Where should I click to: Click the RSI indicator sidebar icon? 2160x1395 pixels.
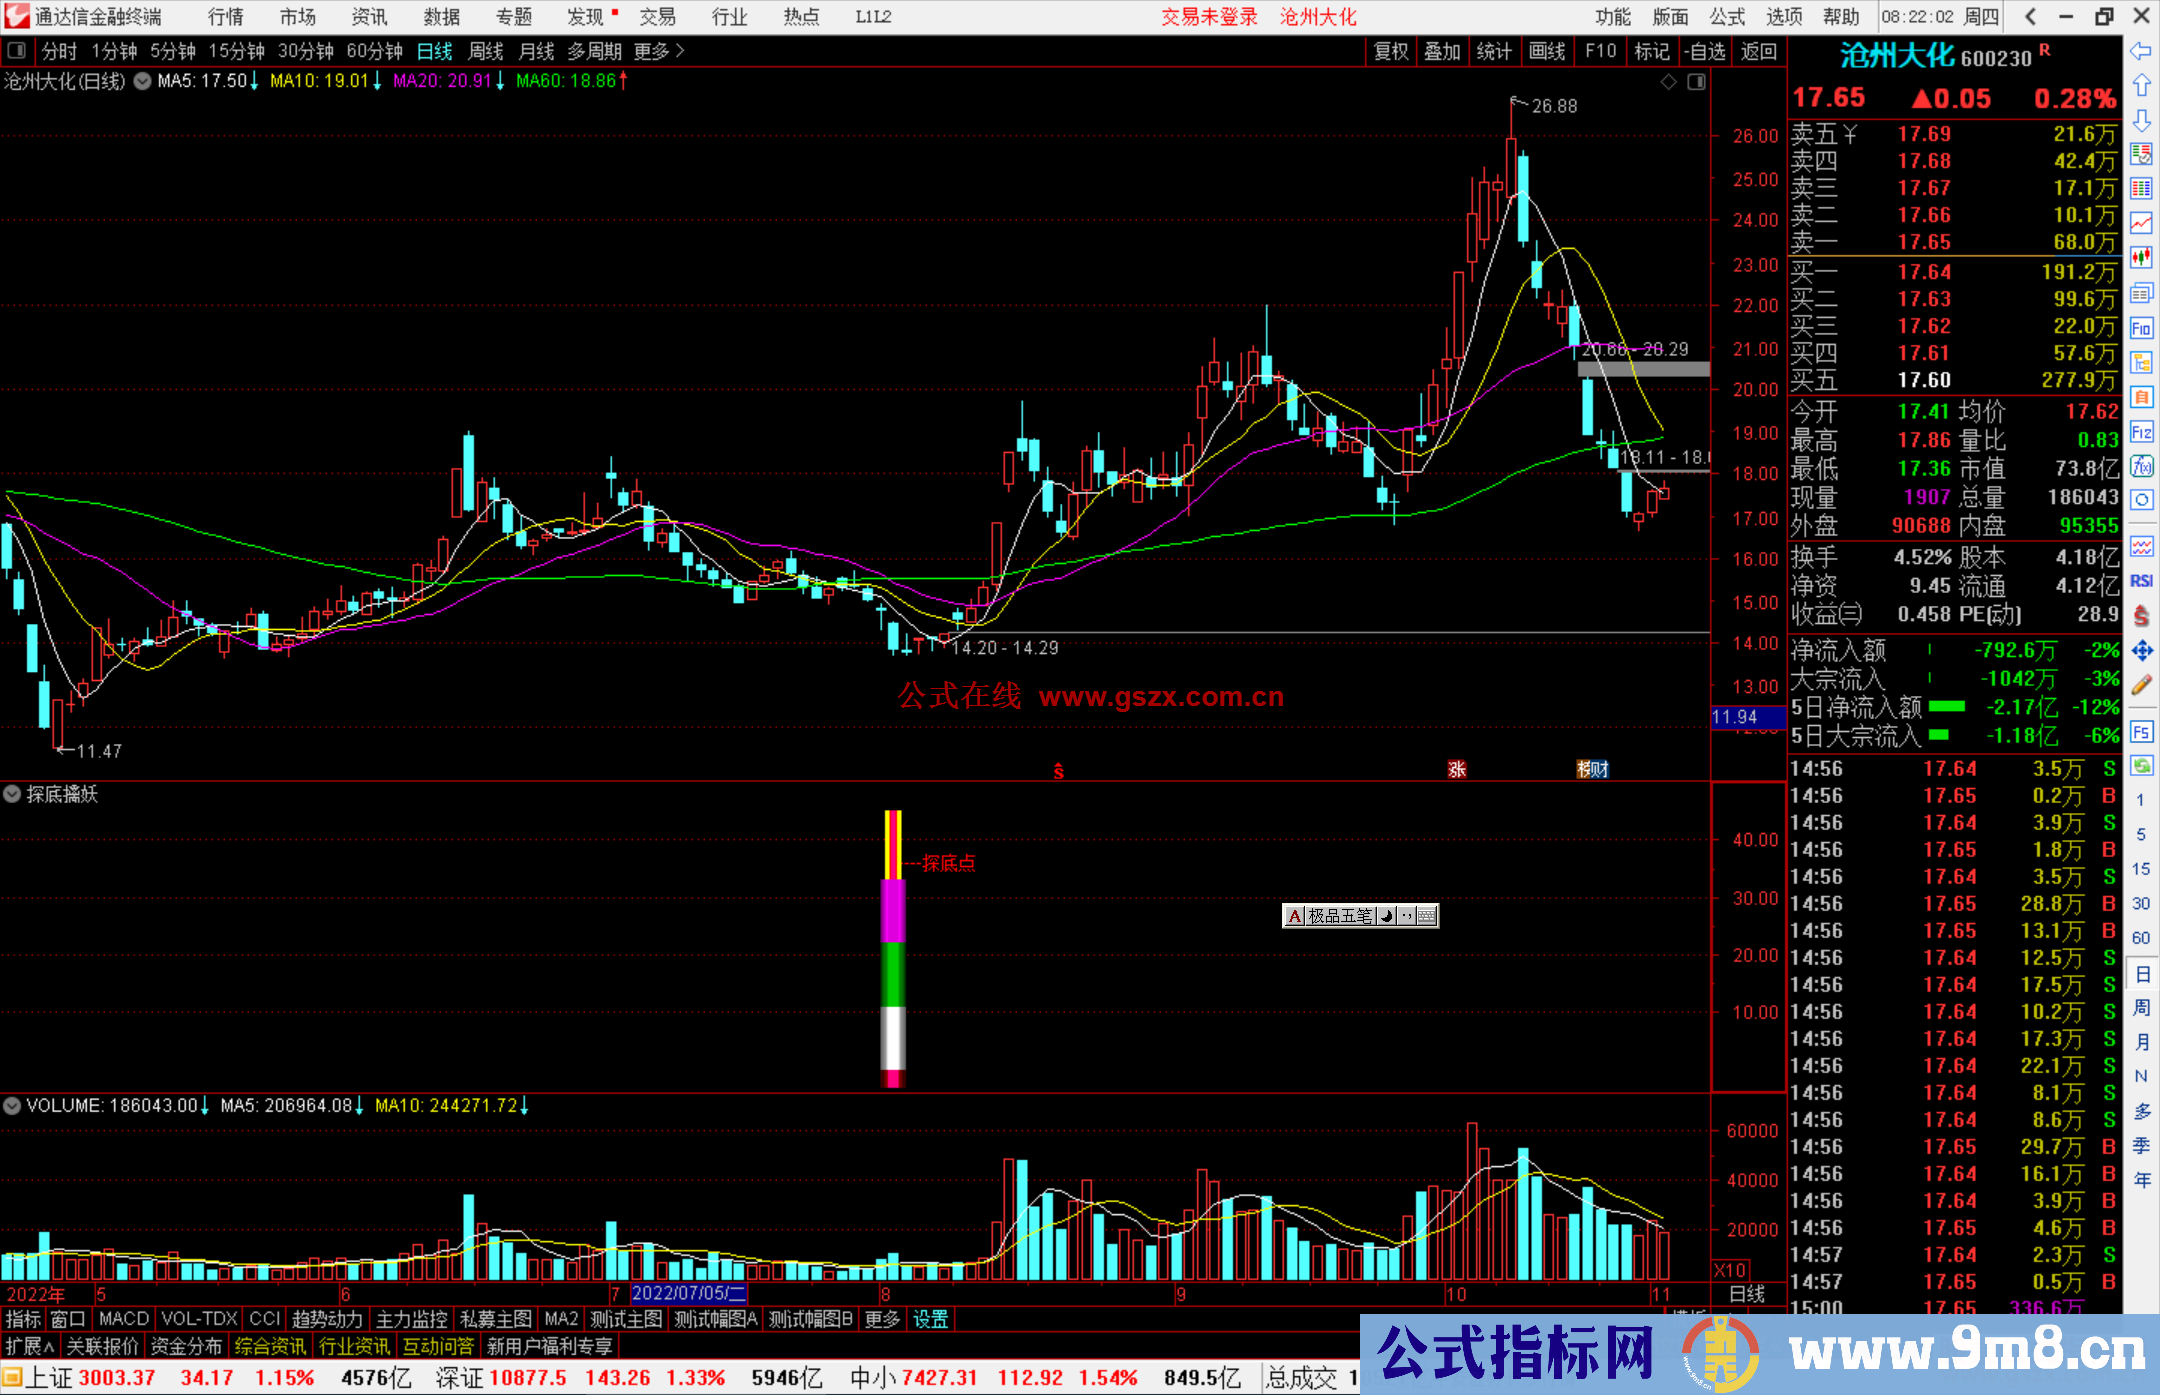tap(2141, 581)
